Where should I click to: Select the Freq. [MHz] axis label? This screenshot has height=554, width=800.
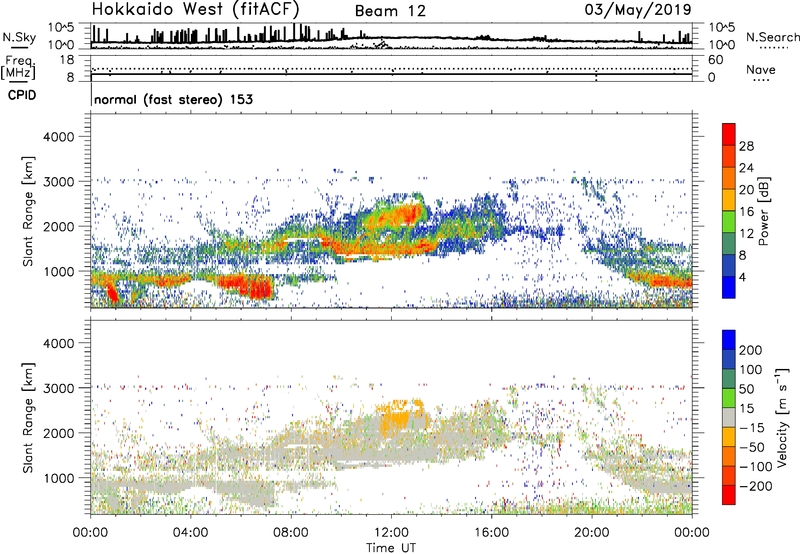[x=18, y=68]
